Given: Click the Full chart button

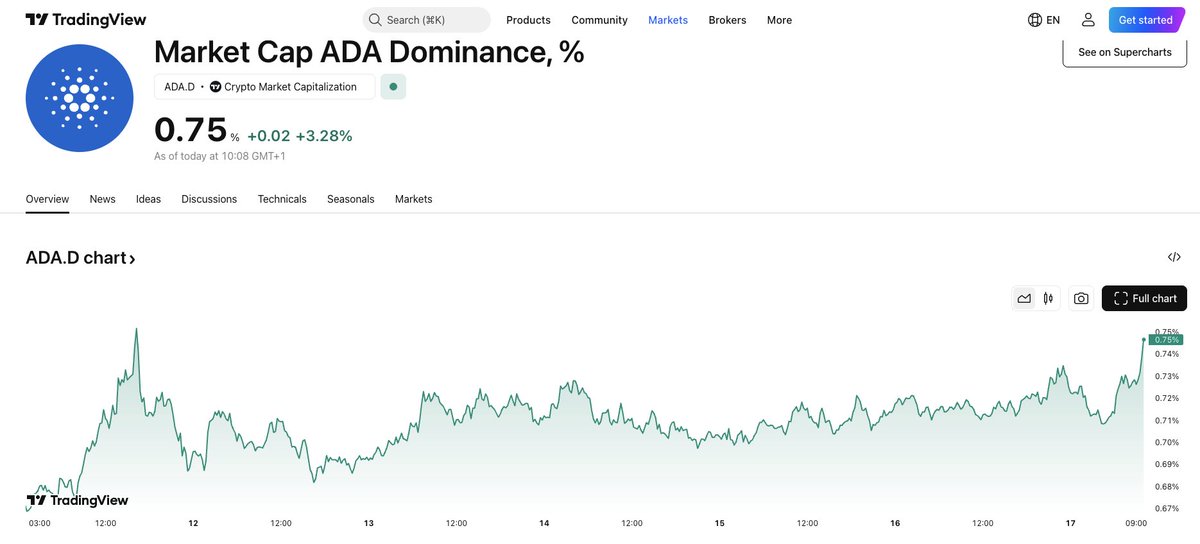Looking at the screenshot, I should tap(1144, 298).
